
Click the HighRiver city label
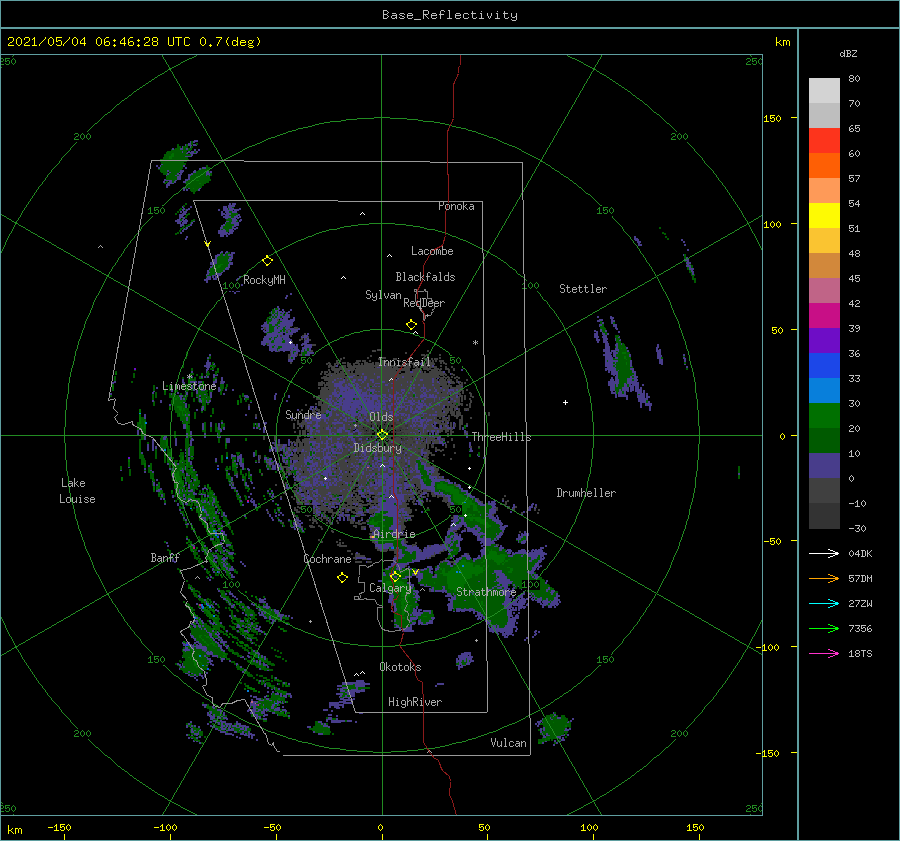pyautogui.click(x=415, y=702)
